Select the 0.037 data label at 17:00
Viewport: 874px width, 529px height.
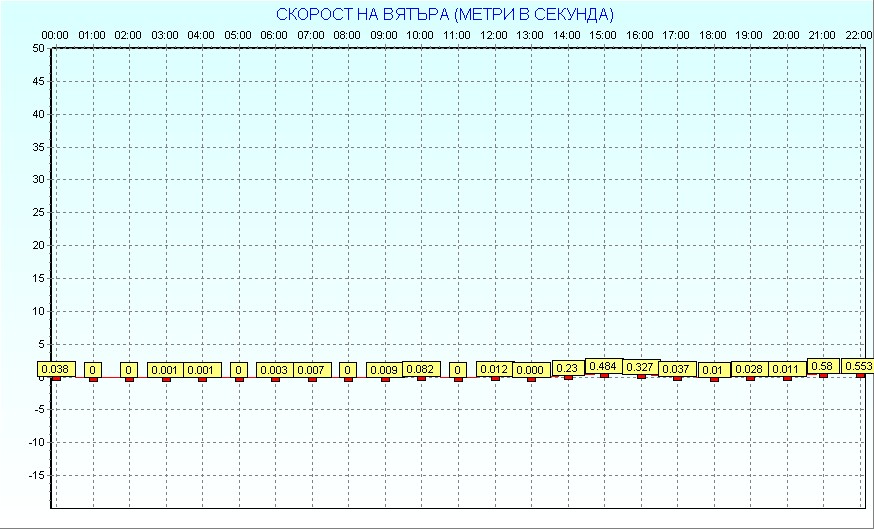pyautogui.click(x=677, y=369)
